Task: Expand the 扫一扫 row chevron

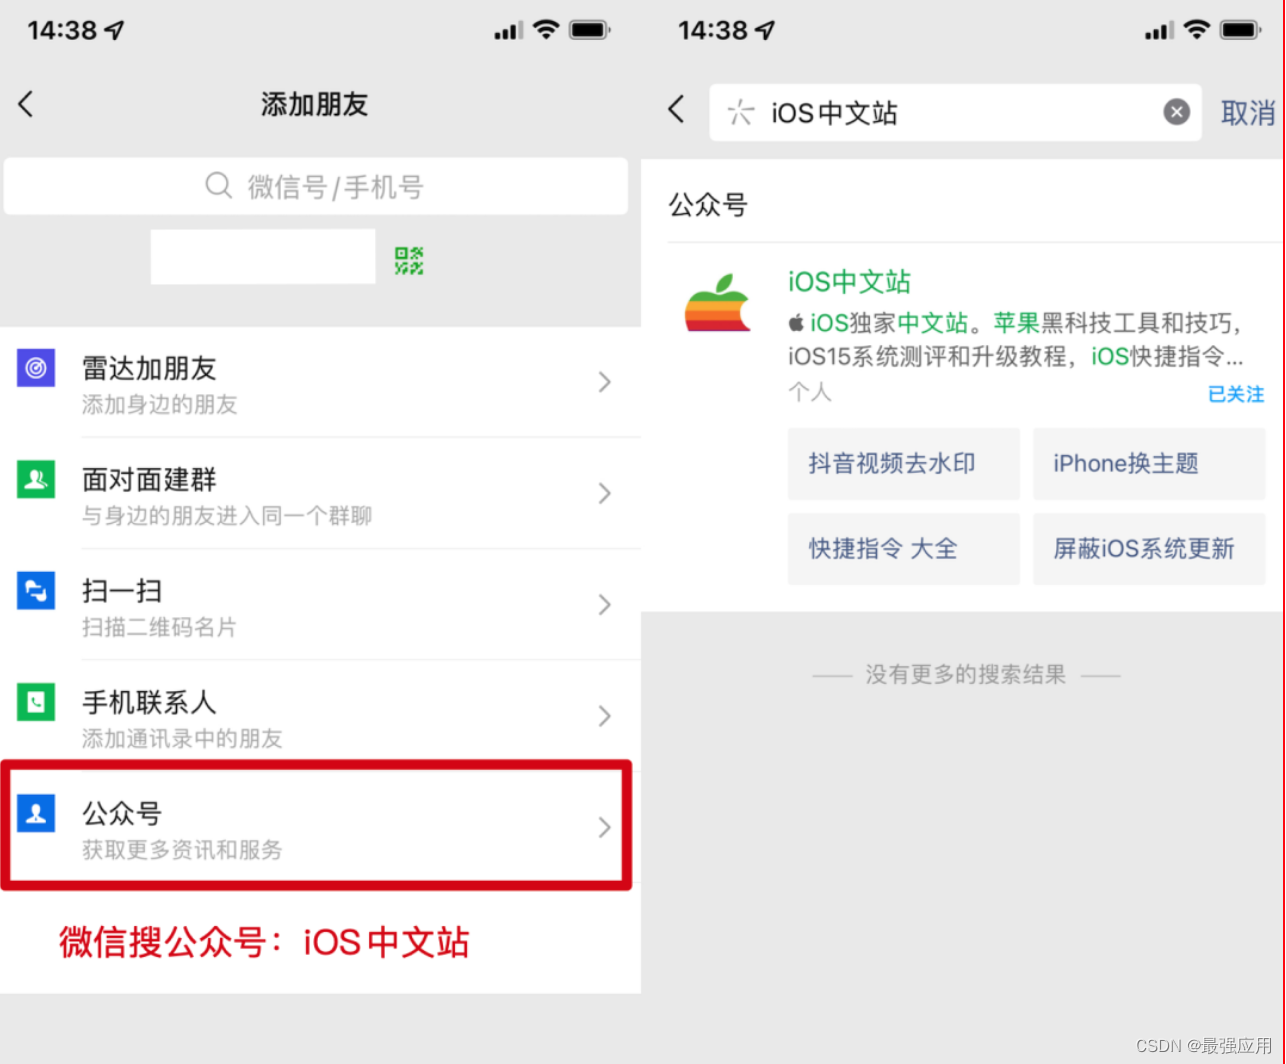Action: (604, 604)
